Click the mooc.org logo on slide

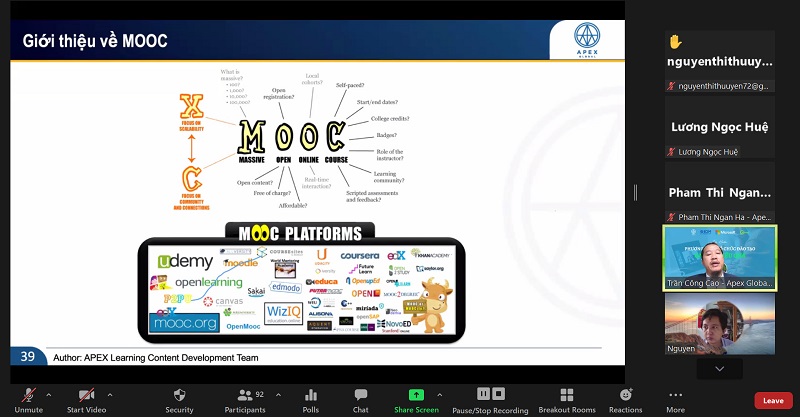click(x=184, y=323)
